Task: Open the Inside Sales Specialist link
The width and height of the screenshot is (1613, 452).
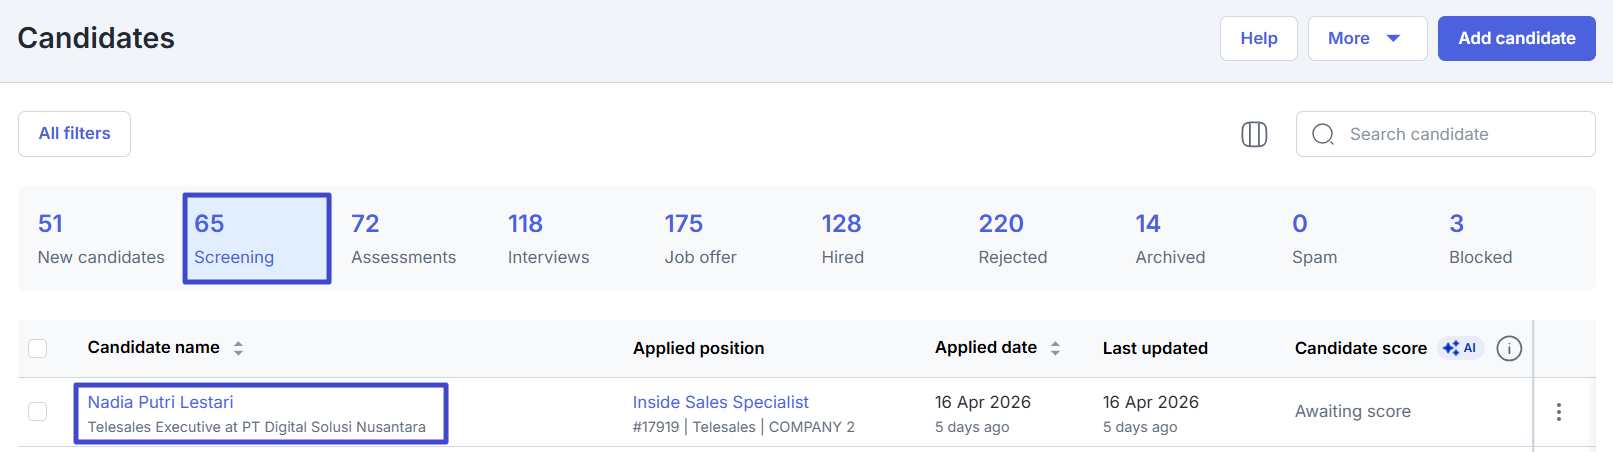Action: [x=720, y=402]
